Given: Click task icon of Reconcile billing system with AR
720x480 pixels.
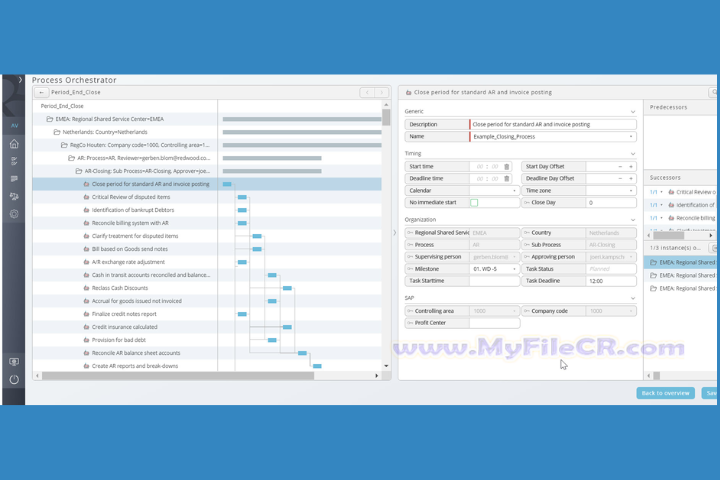Looking at the screenshot, I should (x=86, y=223).
